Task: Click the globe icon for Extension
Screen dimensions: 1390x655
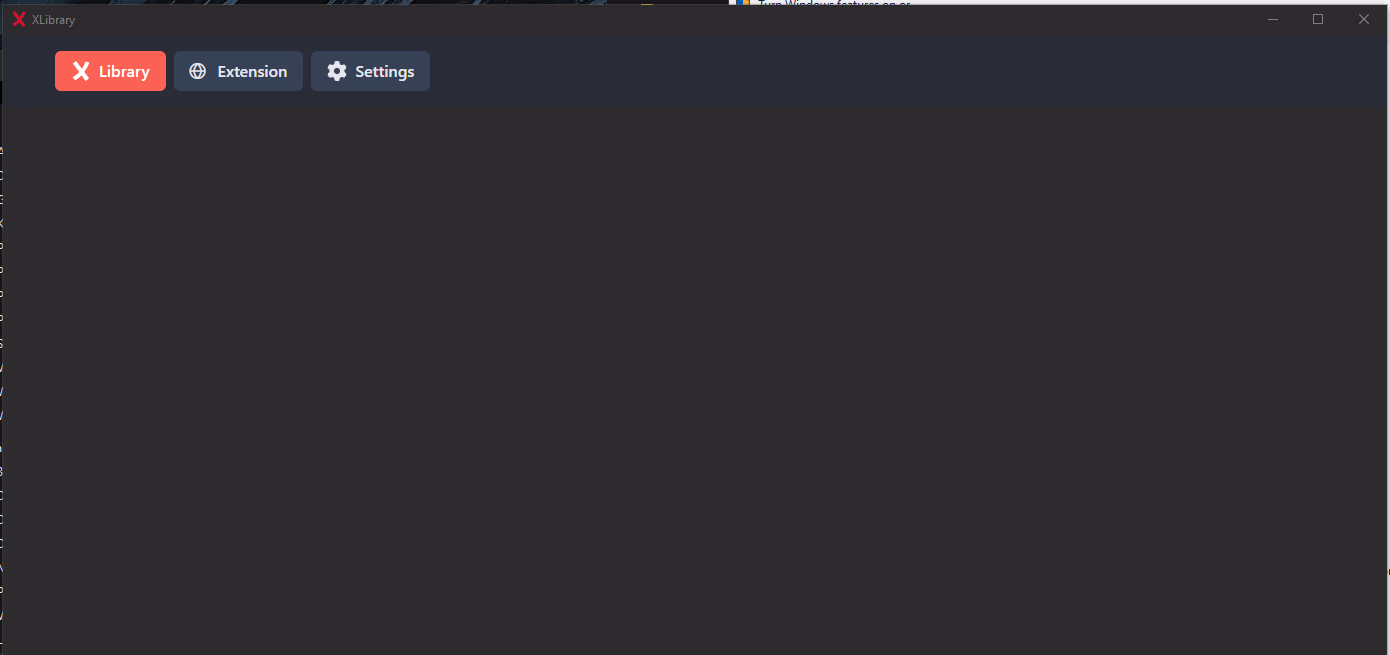Action: [198, 71]
